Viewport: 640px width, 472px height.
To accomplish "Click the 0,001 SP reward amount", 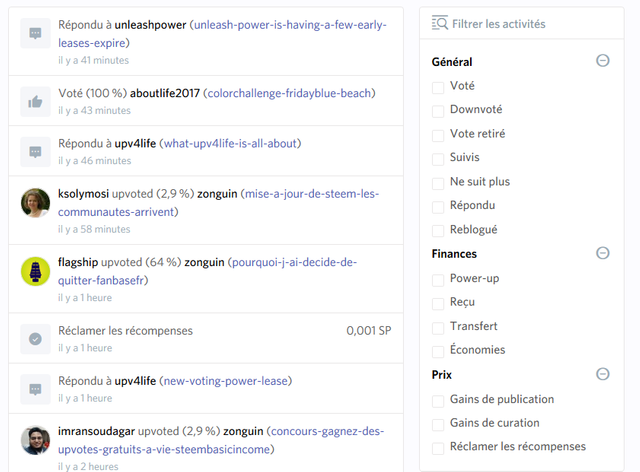I will pyautogui.click(x=369, y=331).
